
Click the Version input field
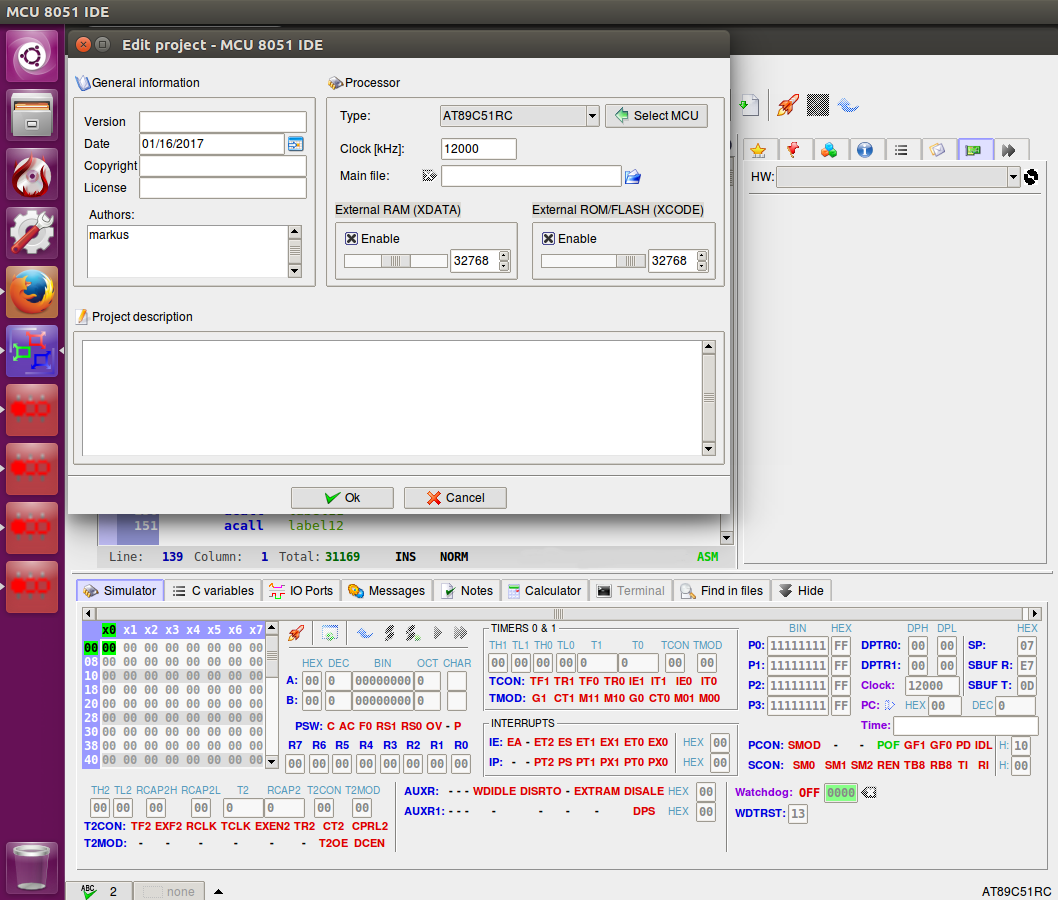tap(223, 122)
